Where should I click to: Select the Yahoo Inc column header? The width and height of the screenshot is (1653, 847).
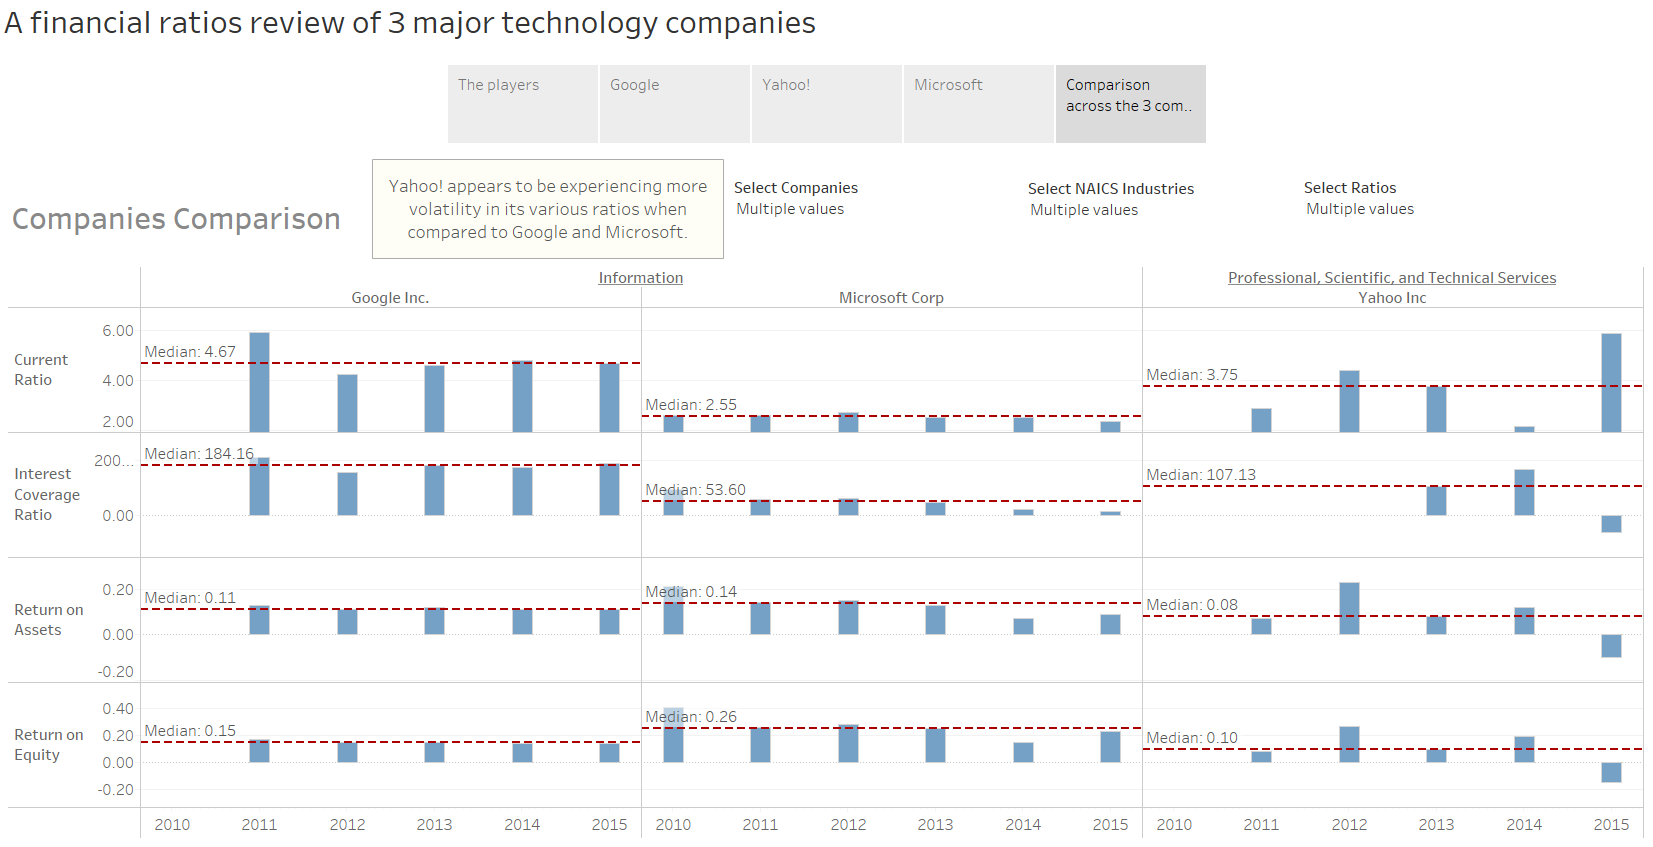click(1392, 298)
